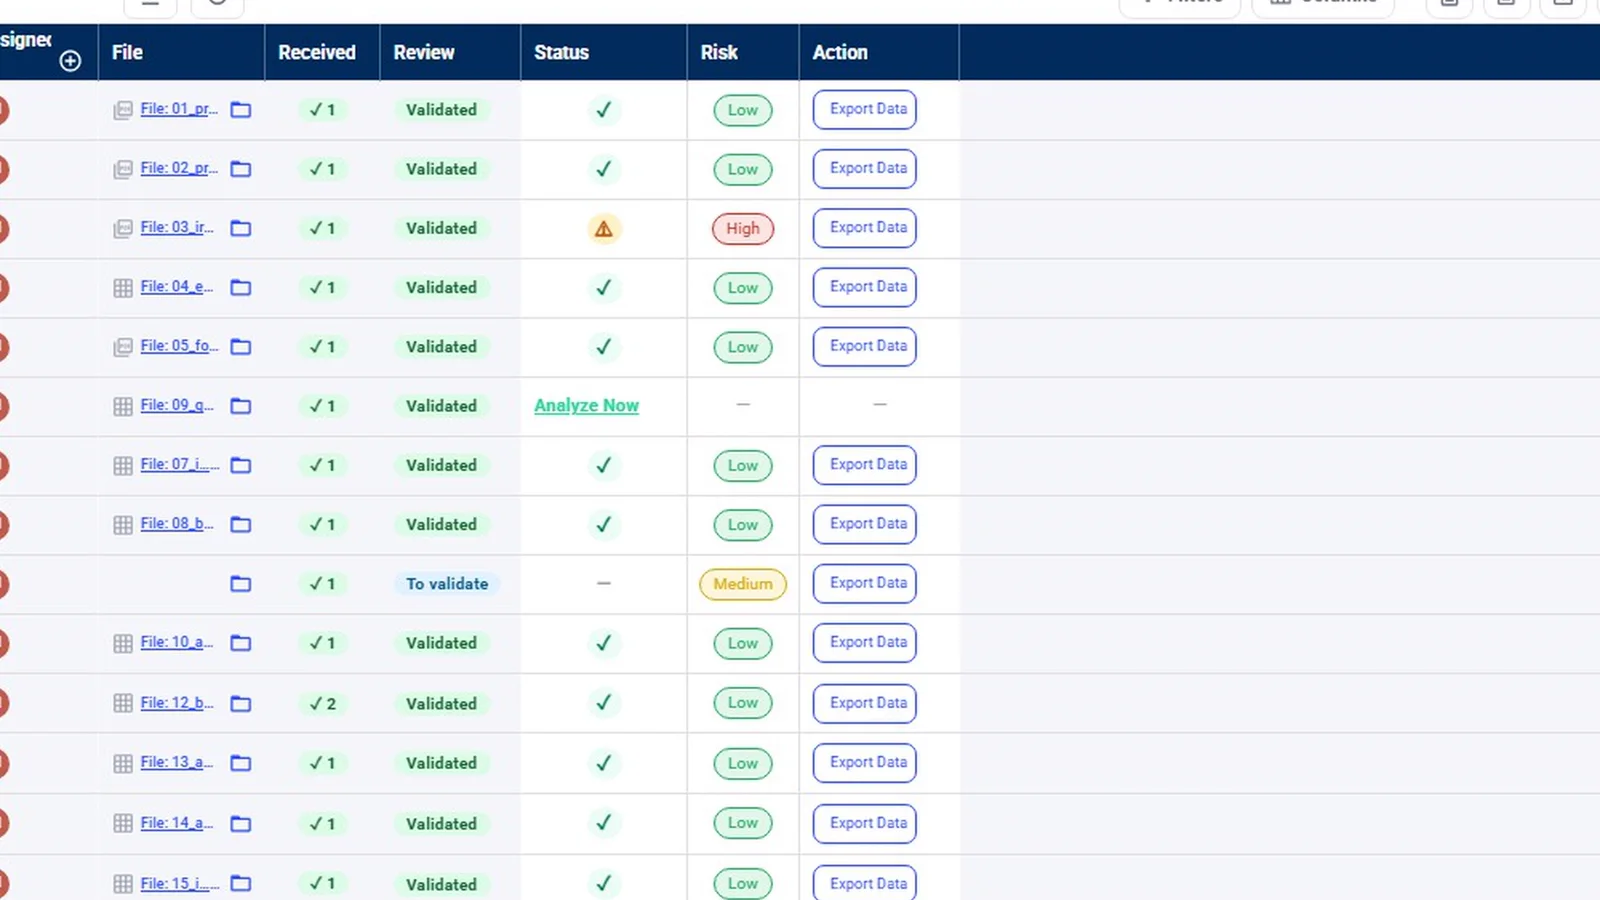Open the File: 14_a link
1600x900 pixels.
(177, 823)
